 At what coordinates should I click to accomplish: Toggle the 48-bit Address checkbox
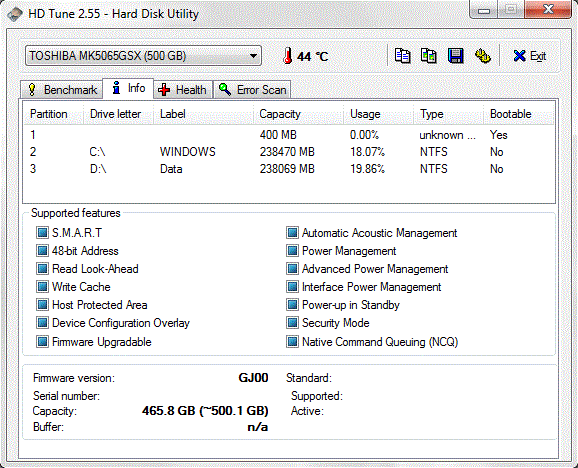pyautogui.click(x=42, y=251)
